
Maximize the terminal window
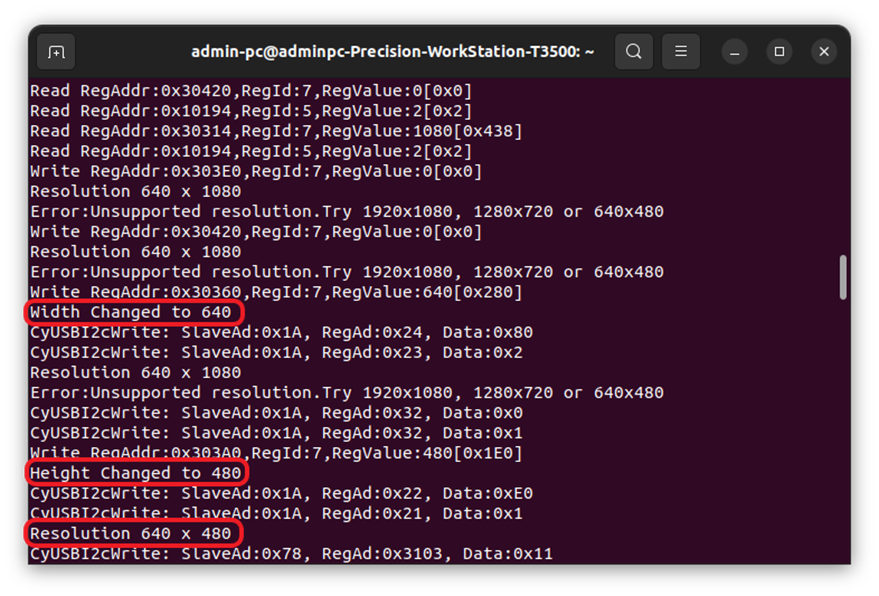coord(779,51)
